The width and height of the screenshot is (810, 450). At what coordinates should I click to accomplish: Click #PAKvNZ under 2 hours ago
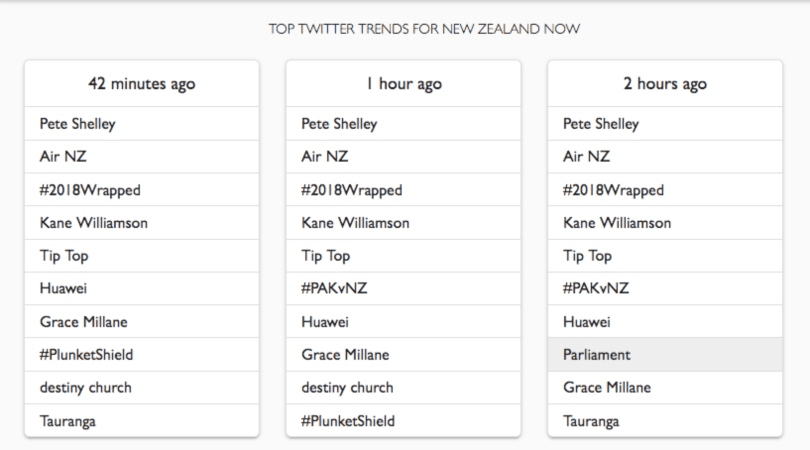point(597,289)
